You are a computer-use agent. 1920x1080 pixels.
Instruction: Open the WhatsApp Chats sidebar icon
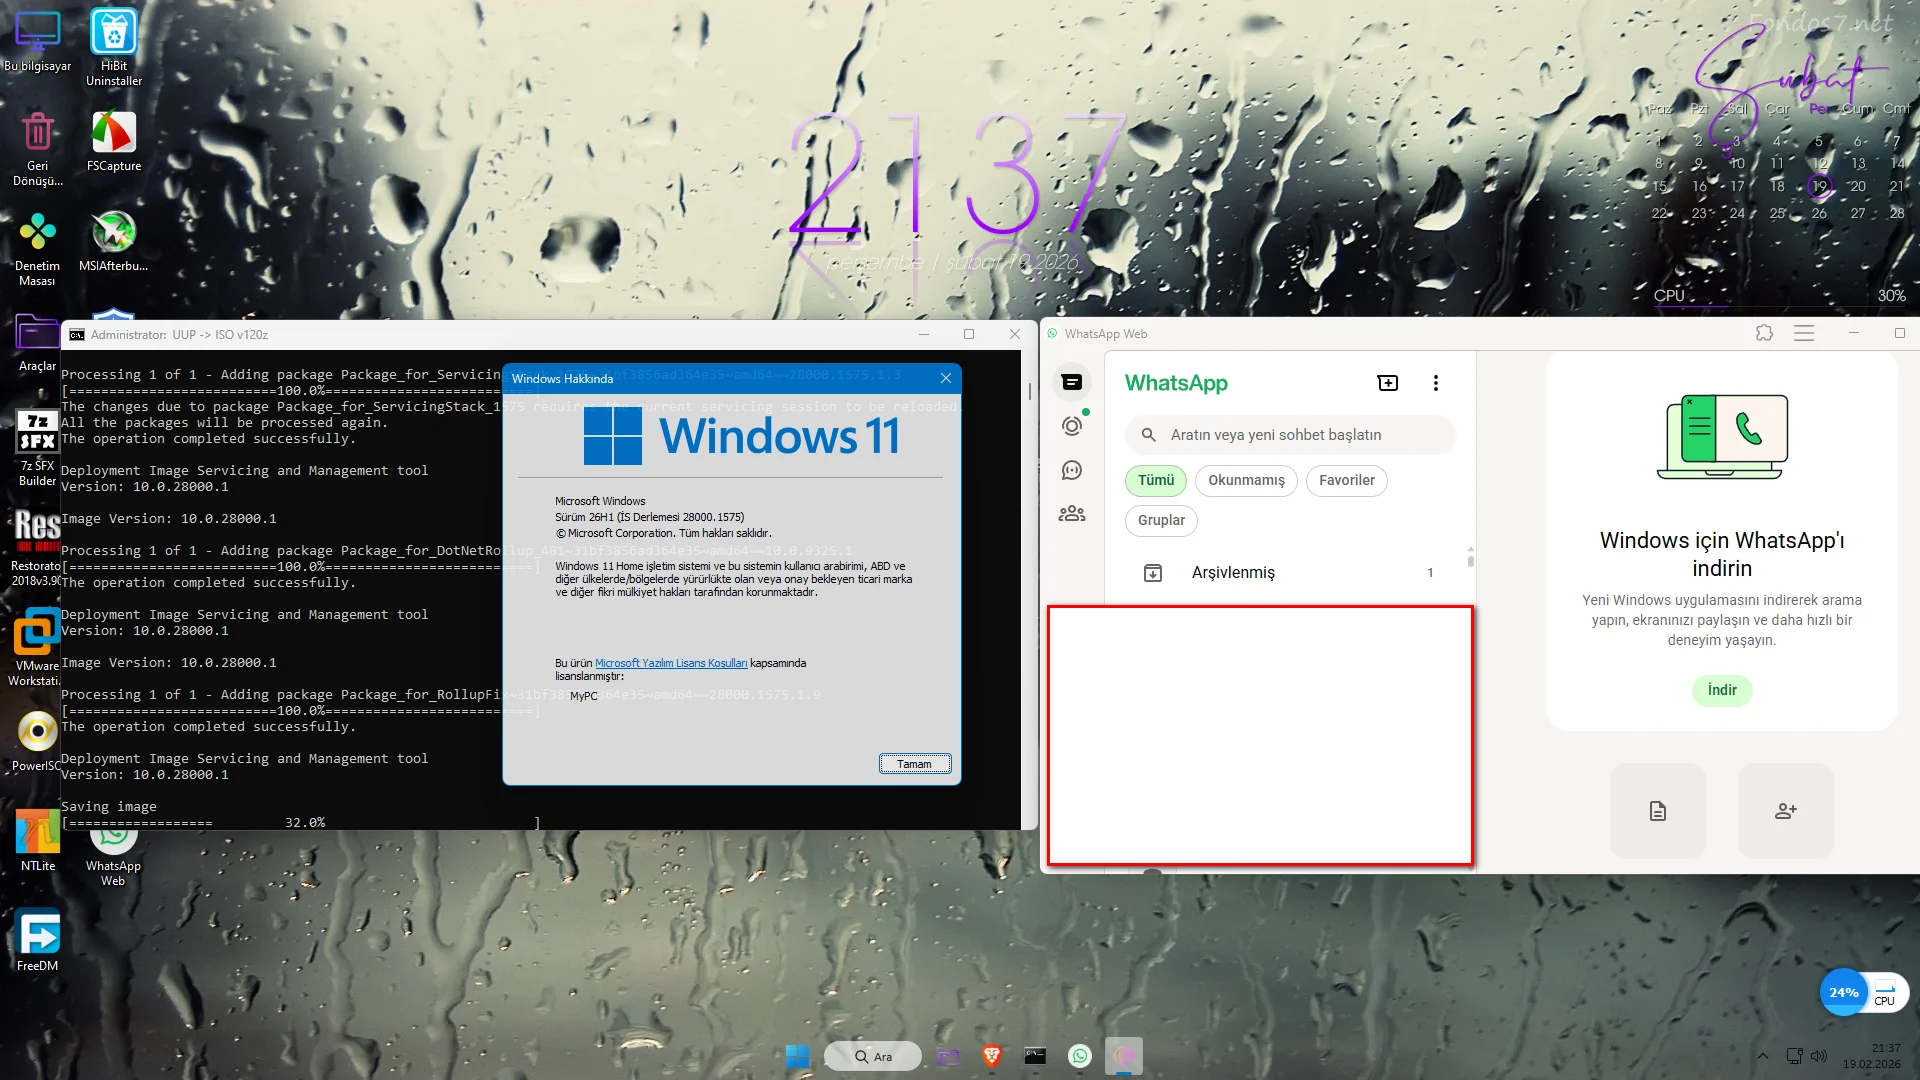click(1071, 382)
